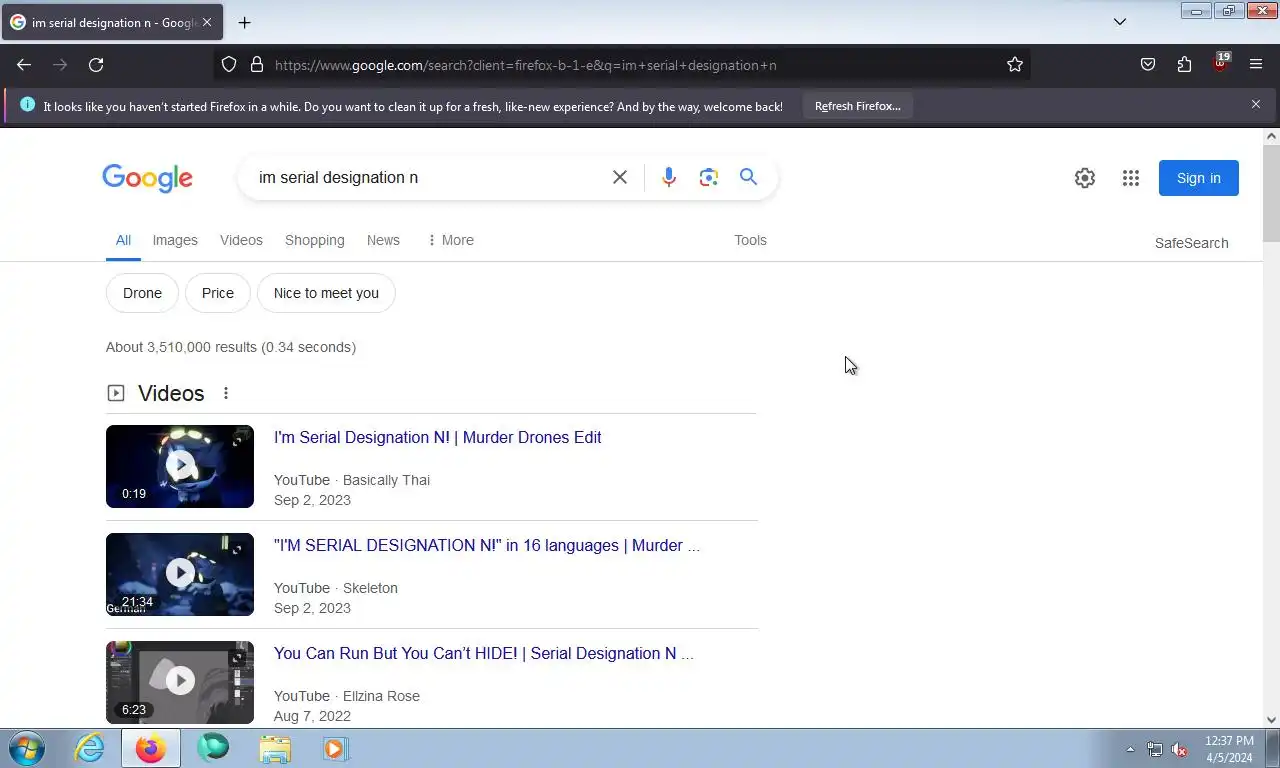Open the media player taskbar icon
This screenshot has width=1280, height=768.
(x=336, y=748)
